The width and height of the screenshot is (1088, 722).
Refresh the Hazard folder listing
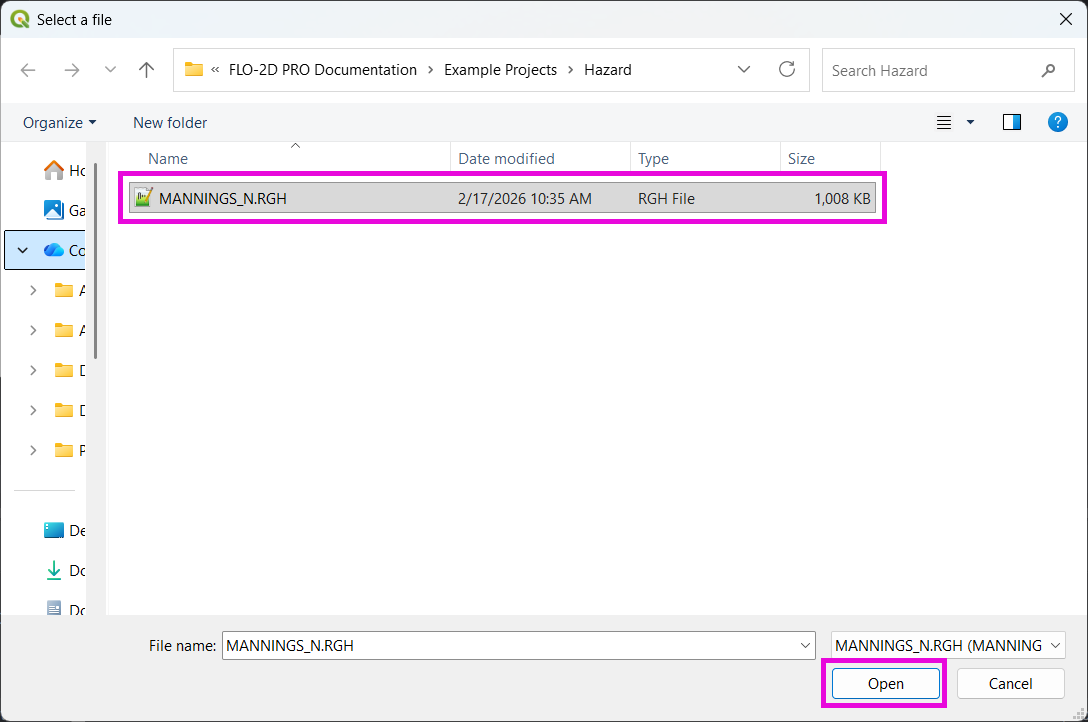[787, 70]
